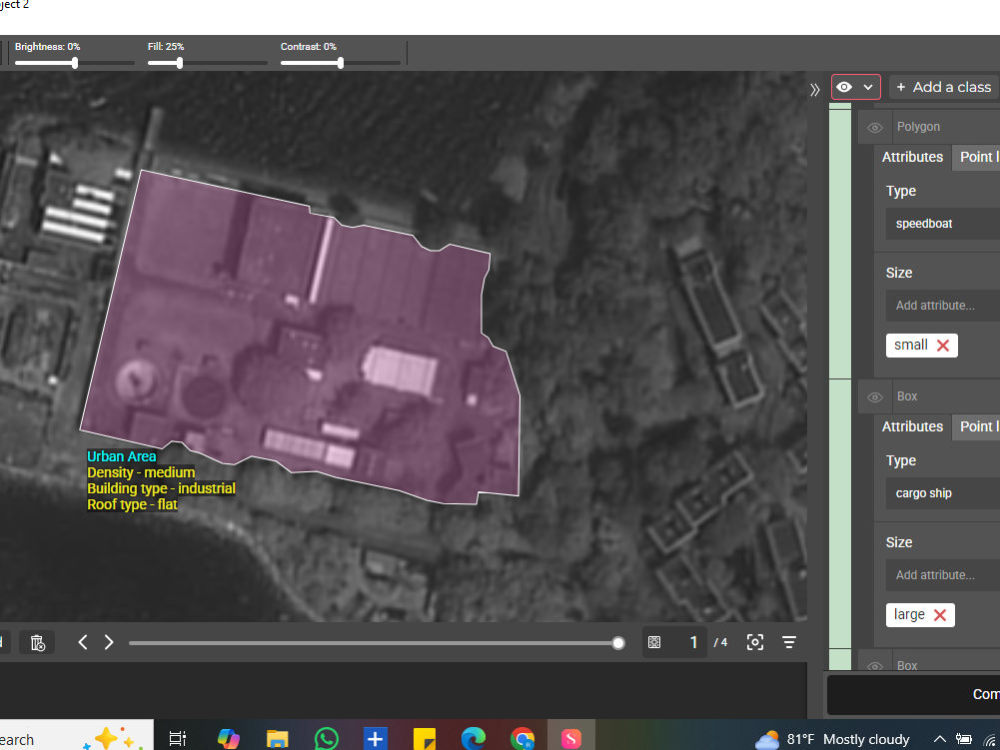Remove the large size attribute tag
The height and width of the screenshot is (750, 1000).
(x=940, y=615)
